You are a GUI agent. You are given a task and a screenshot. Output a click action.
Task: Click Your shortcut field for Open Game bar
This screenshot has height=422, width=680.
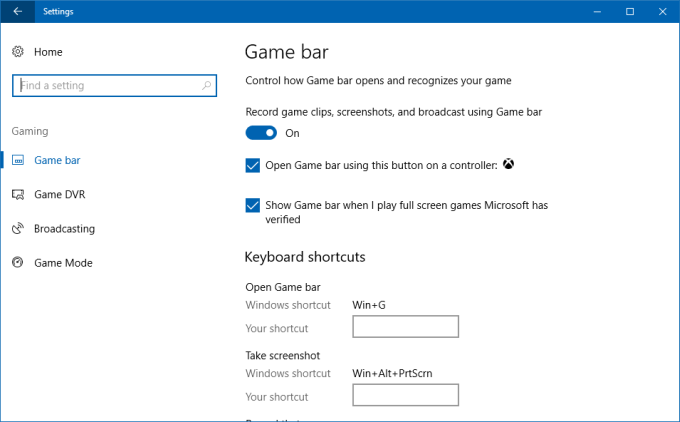tap(405, 327)
